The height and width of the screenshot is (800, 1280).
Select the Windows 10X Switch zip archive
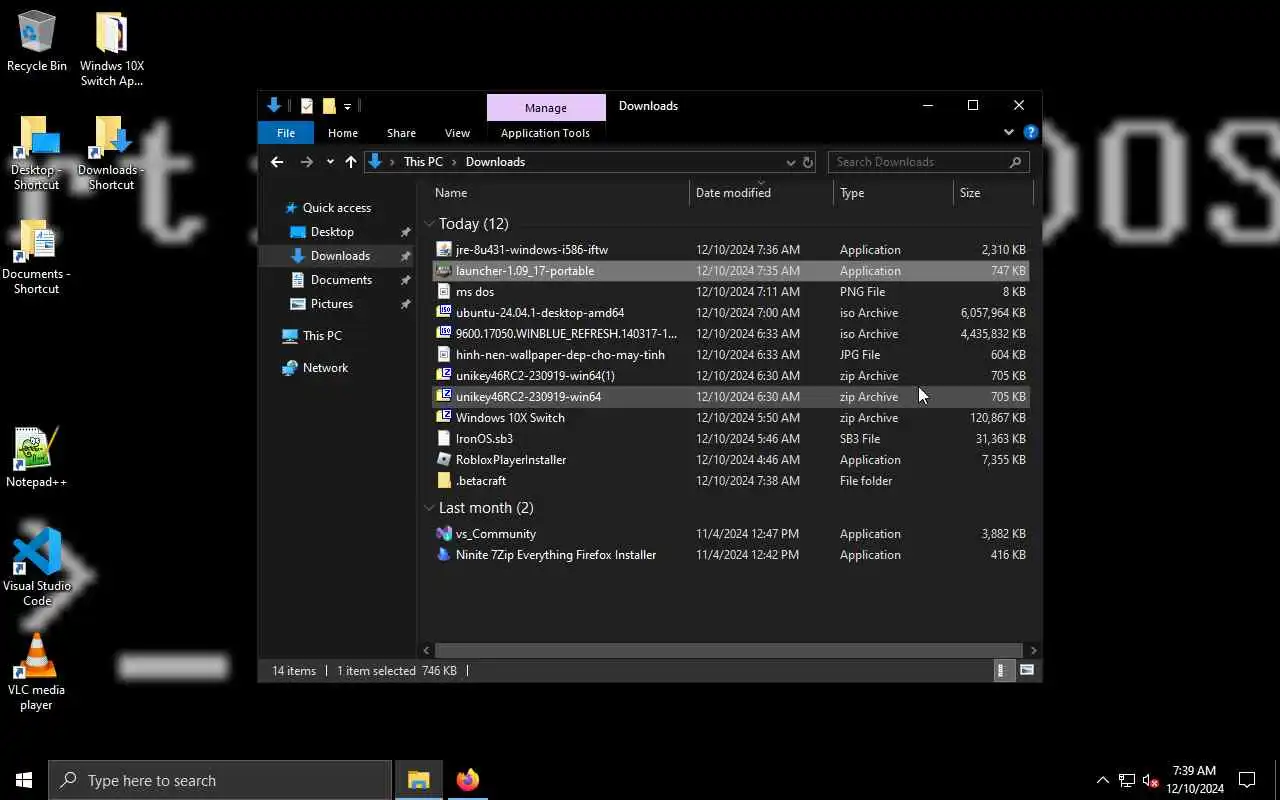(x=730, y=418)
